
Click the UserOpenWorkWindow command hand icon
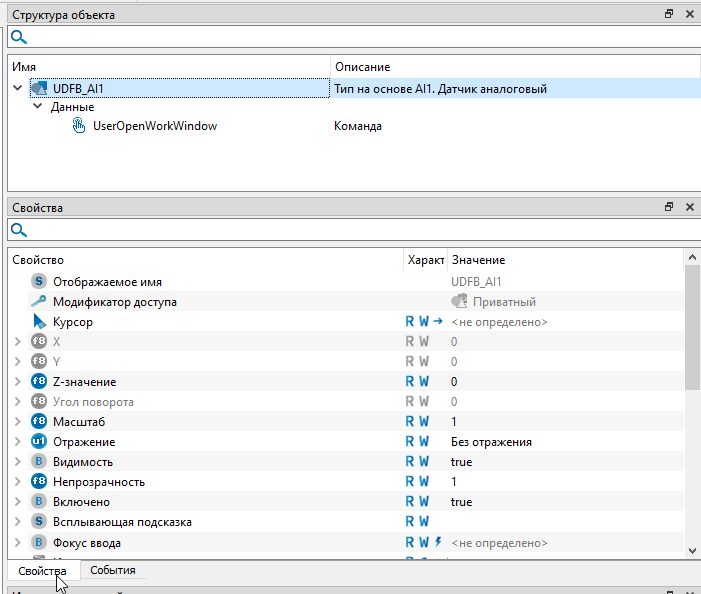pyautogui.click(x=79, y=126)
